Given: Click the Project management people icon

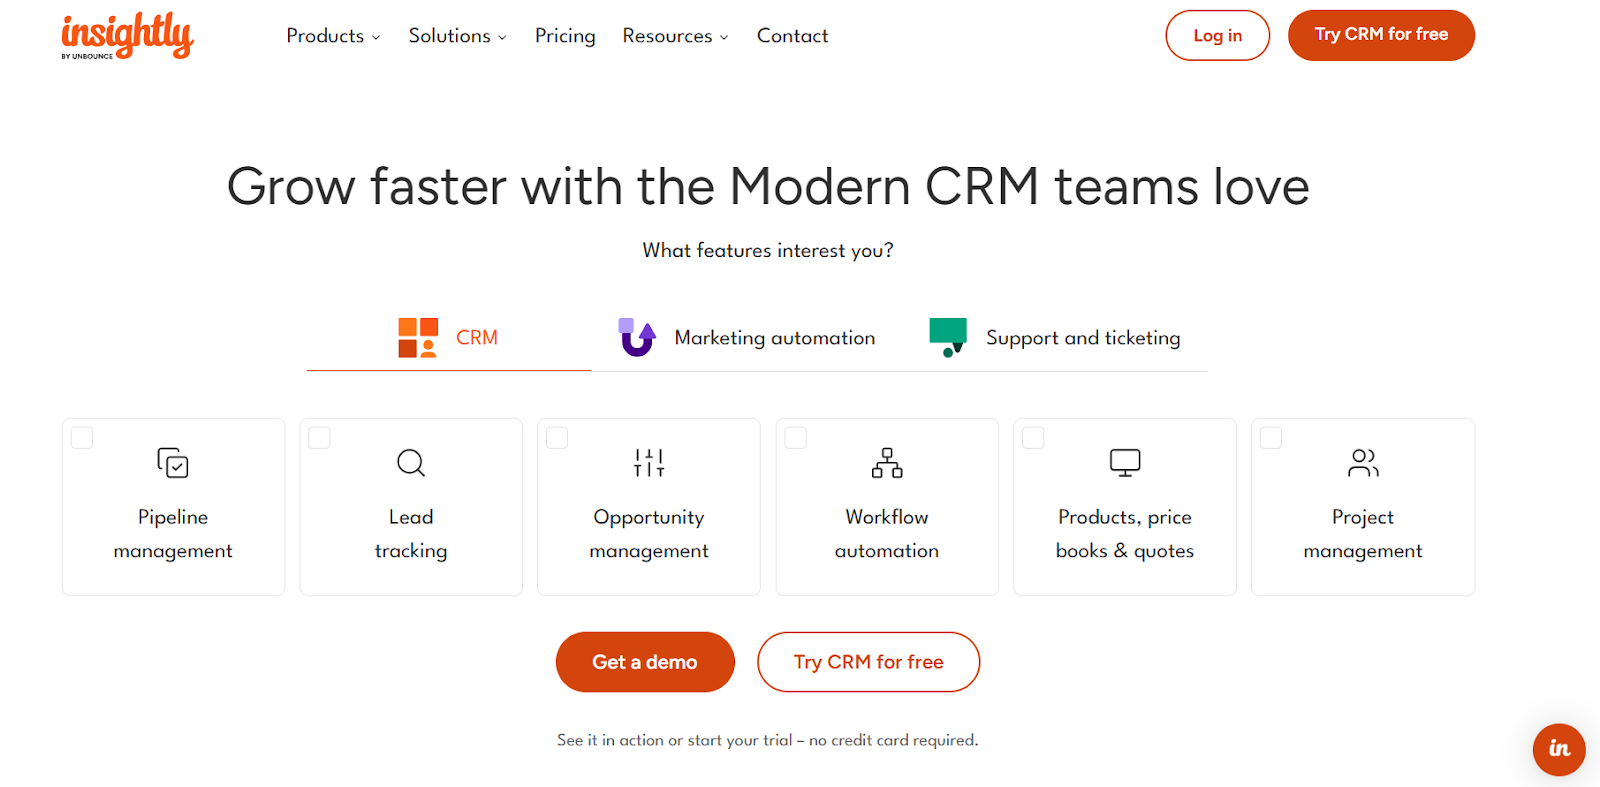Looking at the screenshot, I should click(x=1363, y=463).
